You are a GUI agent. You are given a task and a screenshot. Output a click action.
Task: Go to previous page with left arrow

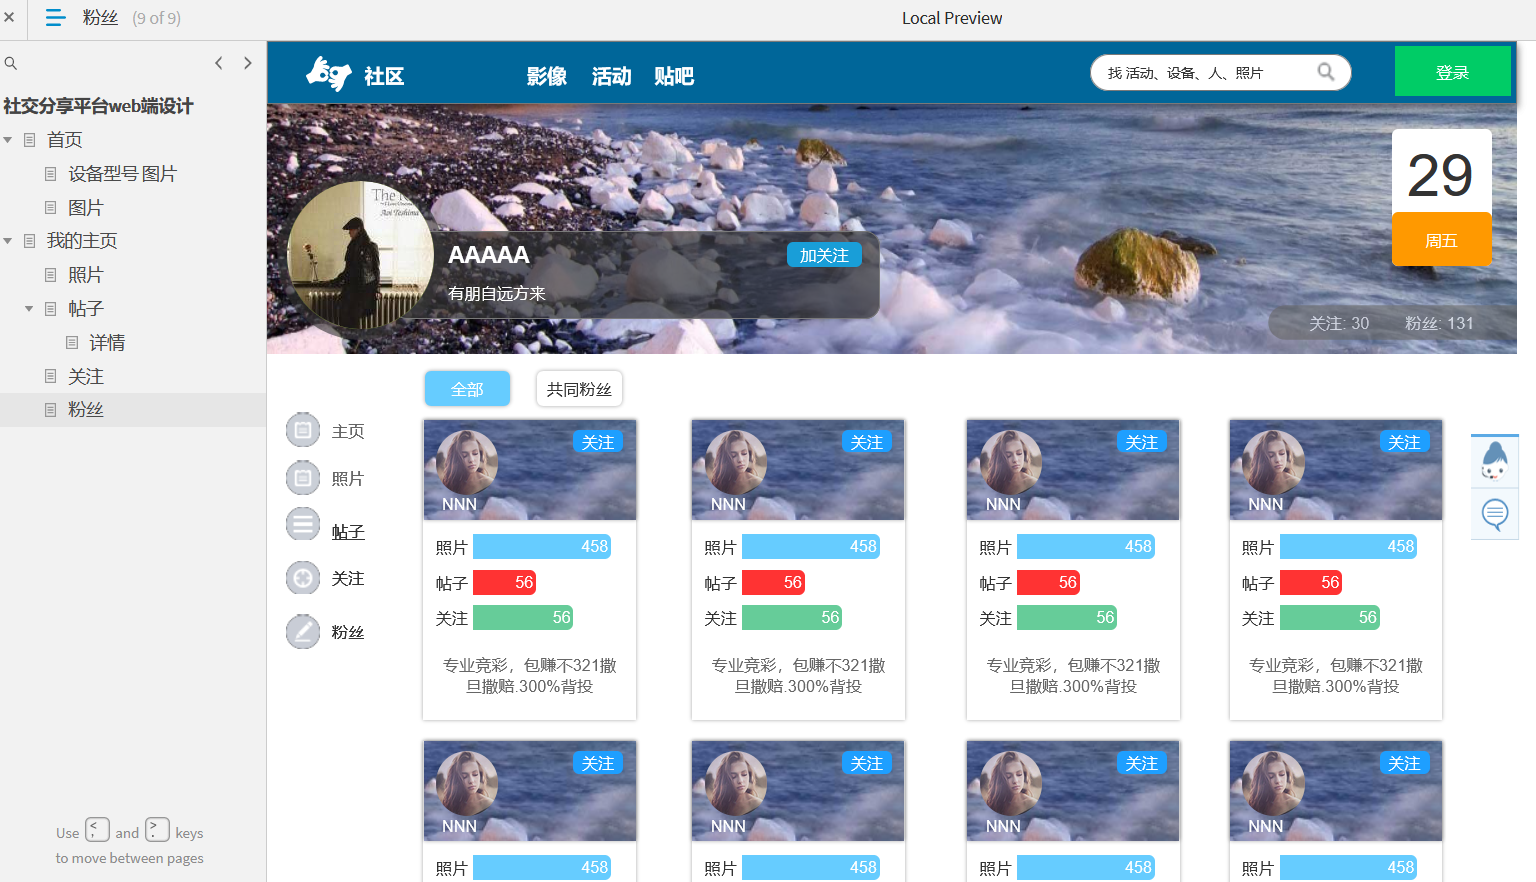tap(219, 63)
